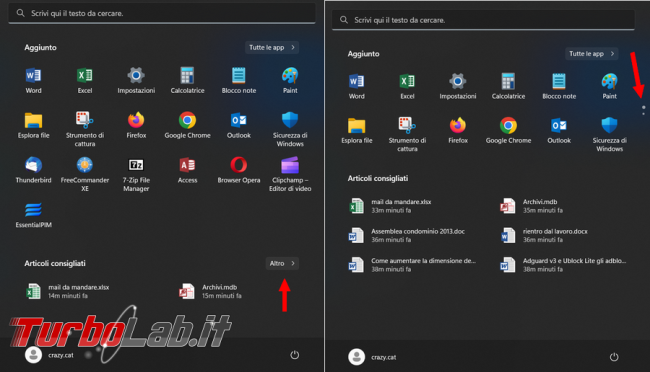
Task: Click the power button in left Start menu
Action: pos(294,355)
